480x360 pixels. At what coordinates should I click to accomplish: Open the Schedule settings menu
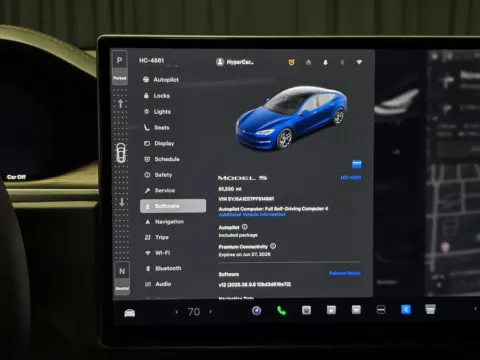(162, 159)
